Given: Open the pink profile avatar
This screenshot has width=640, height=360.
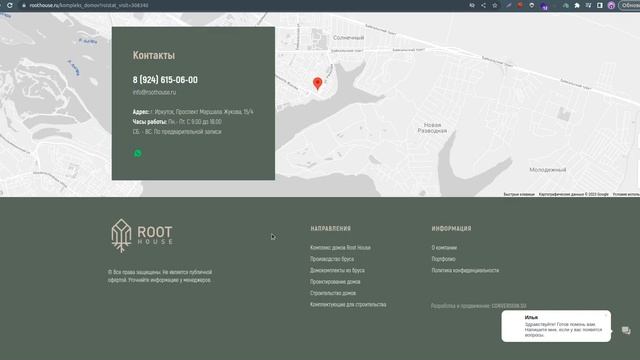Looking at the screenshot, I should pos(611,5).
